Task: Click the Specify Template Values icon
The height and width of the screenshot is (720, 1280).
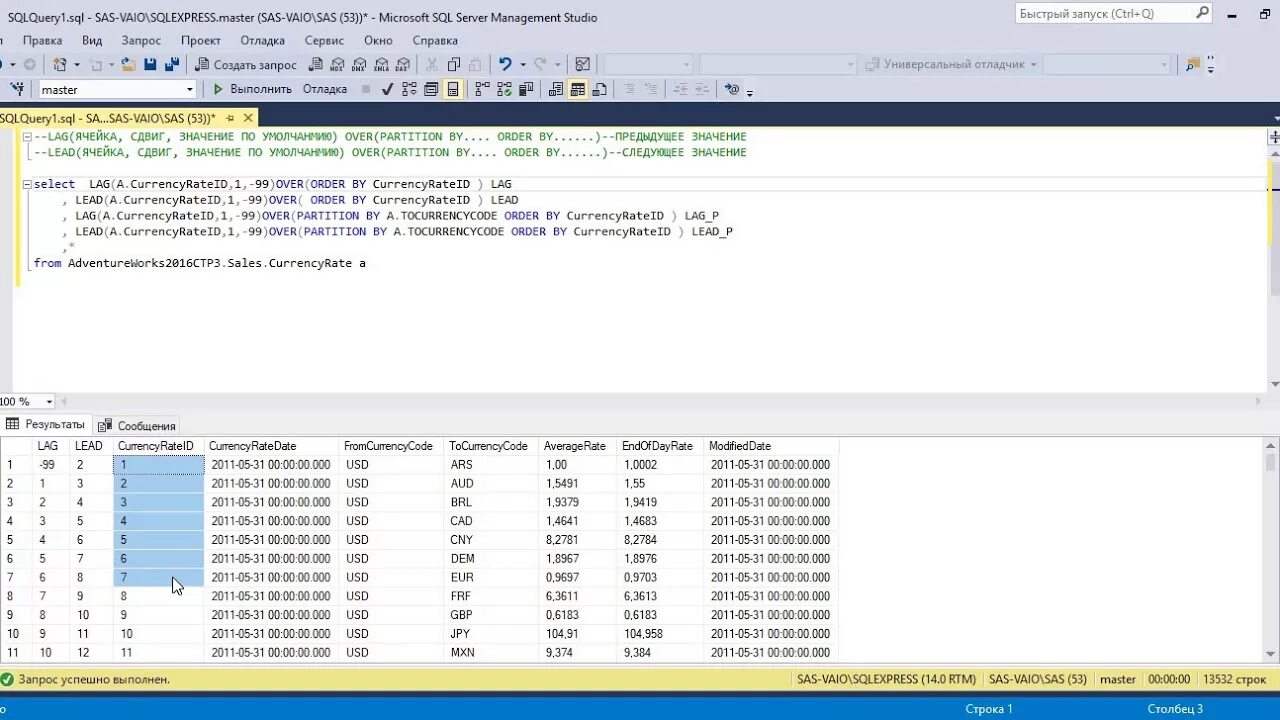Action: tap(733, 89)
